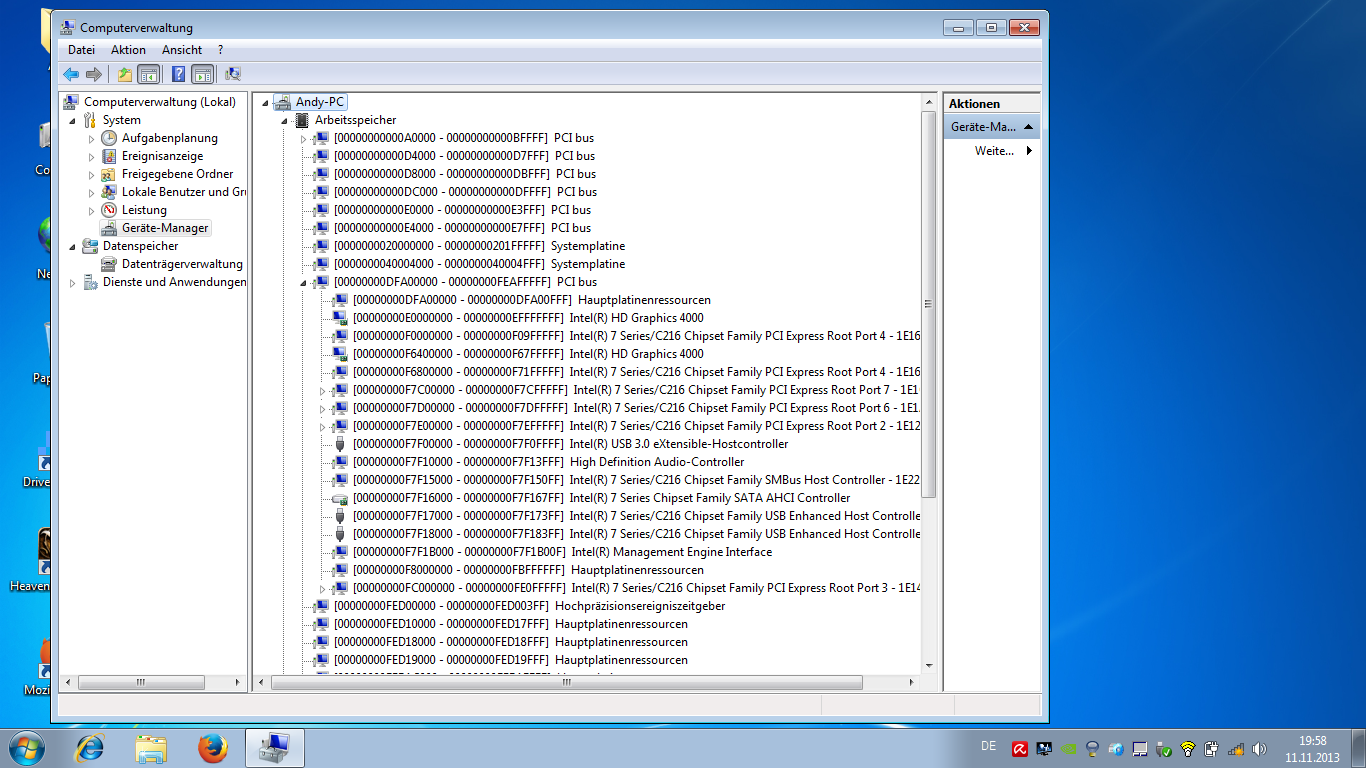Screen dimensions: 1366x768
Task: Click the Up one level folder icon
Action: 124,74
